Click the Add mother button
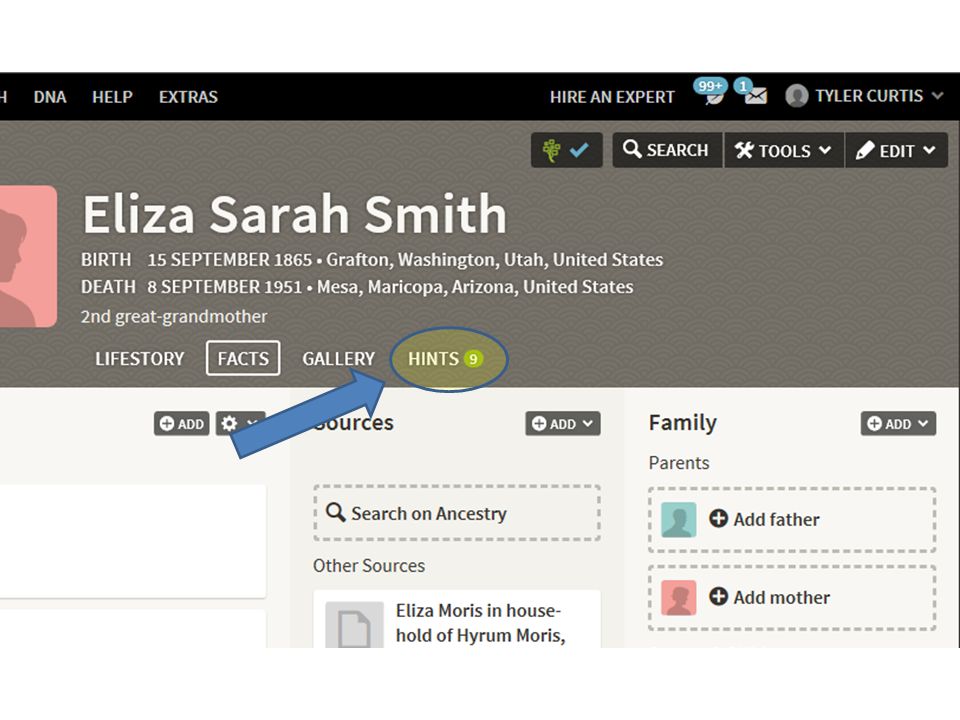The width and height of the screenshot is (960, 720). [x=792, y=598]
